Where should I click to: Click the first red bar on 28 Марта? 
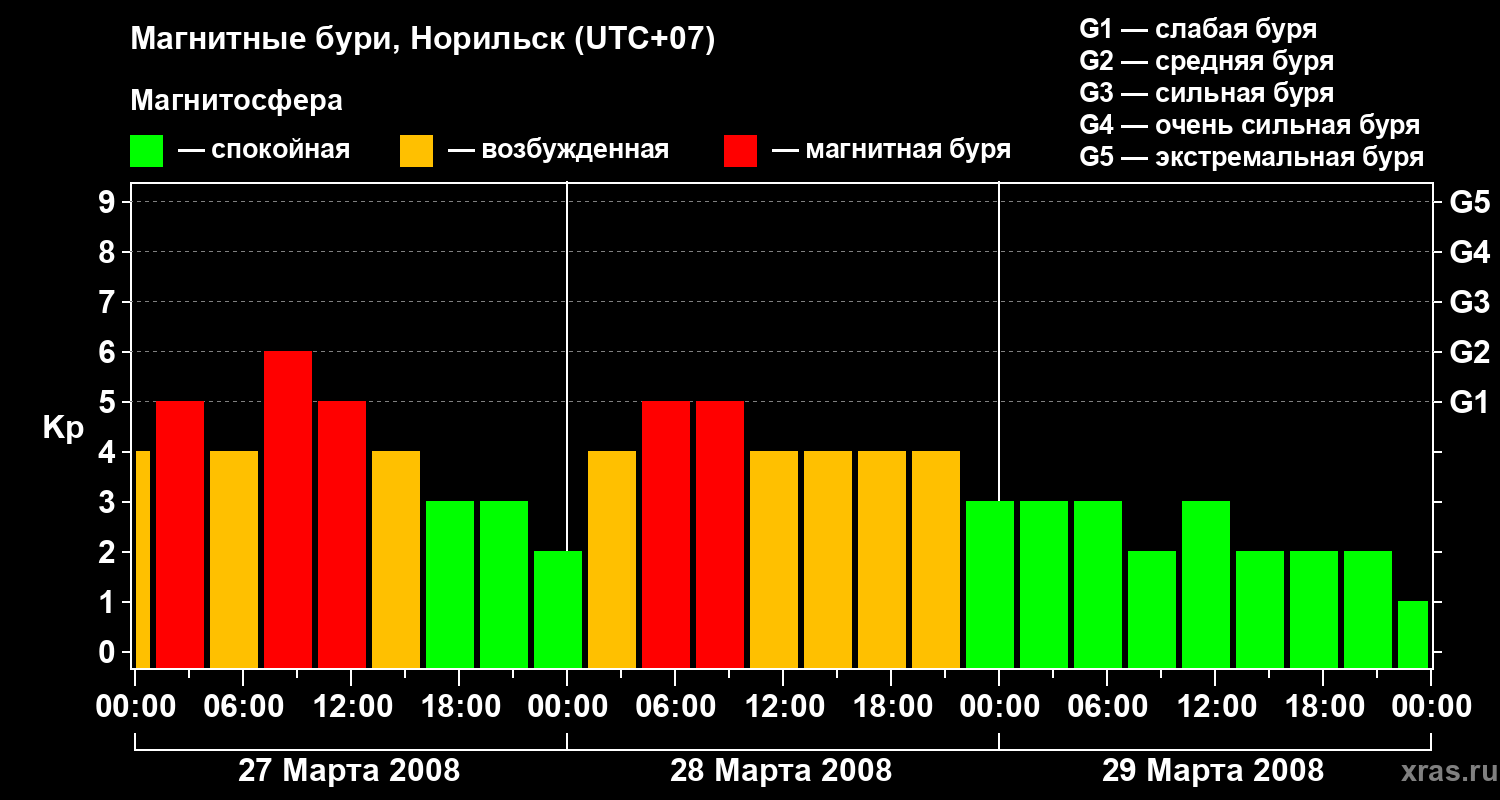666,534
